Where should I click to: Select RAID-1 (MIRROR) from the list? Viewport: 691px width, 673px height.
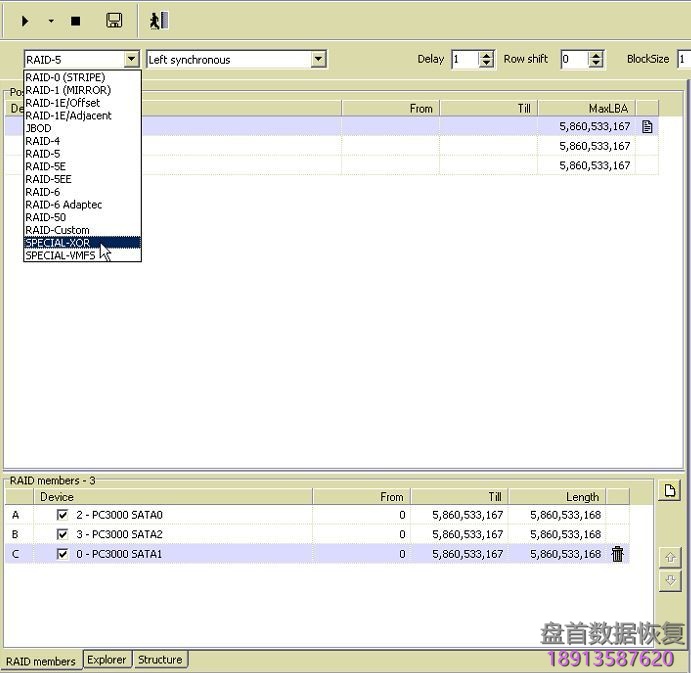(x=82, y=90)
